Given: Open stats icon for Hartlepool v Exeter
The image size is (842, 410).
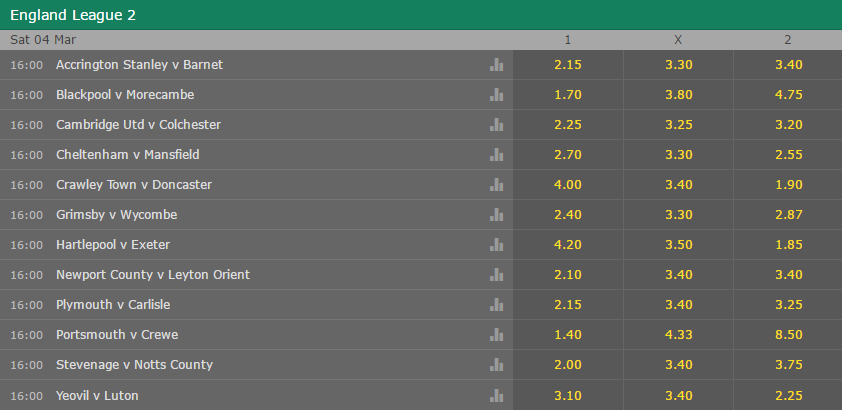Looking at the screenshot, I should [496, 245].
